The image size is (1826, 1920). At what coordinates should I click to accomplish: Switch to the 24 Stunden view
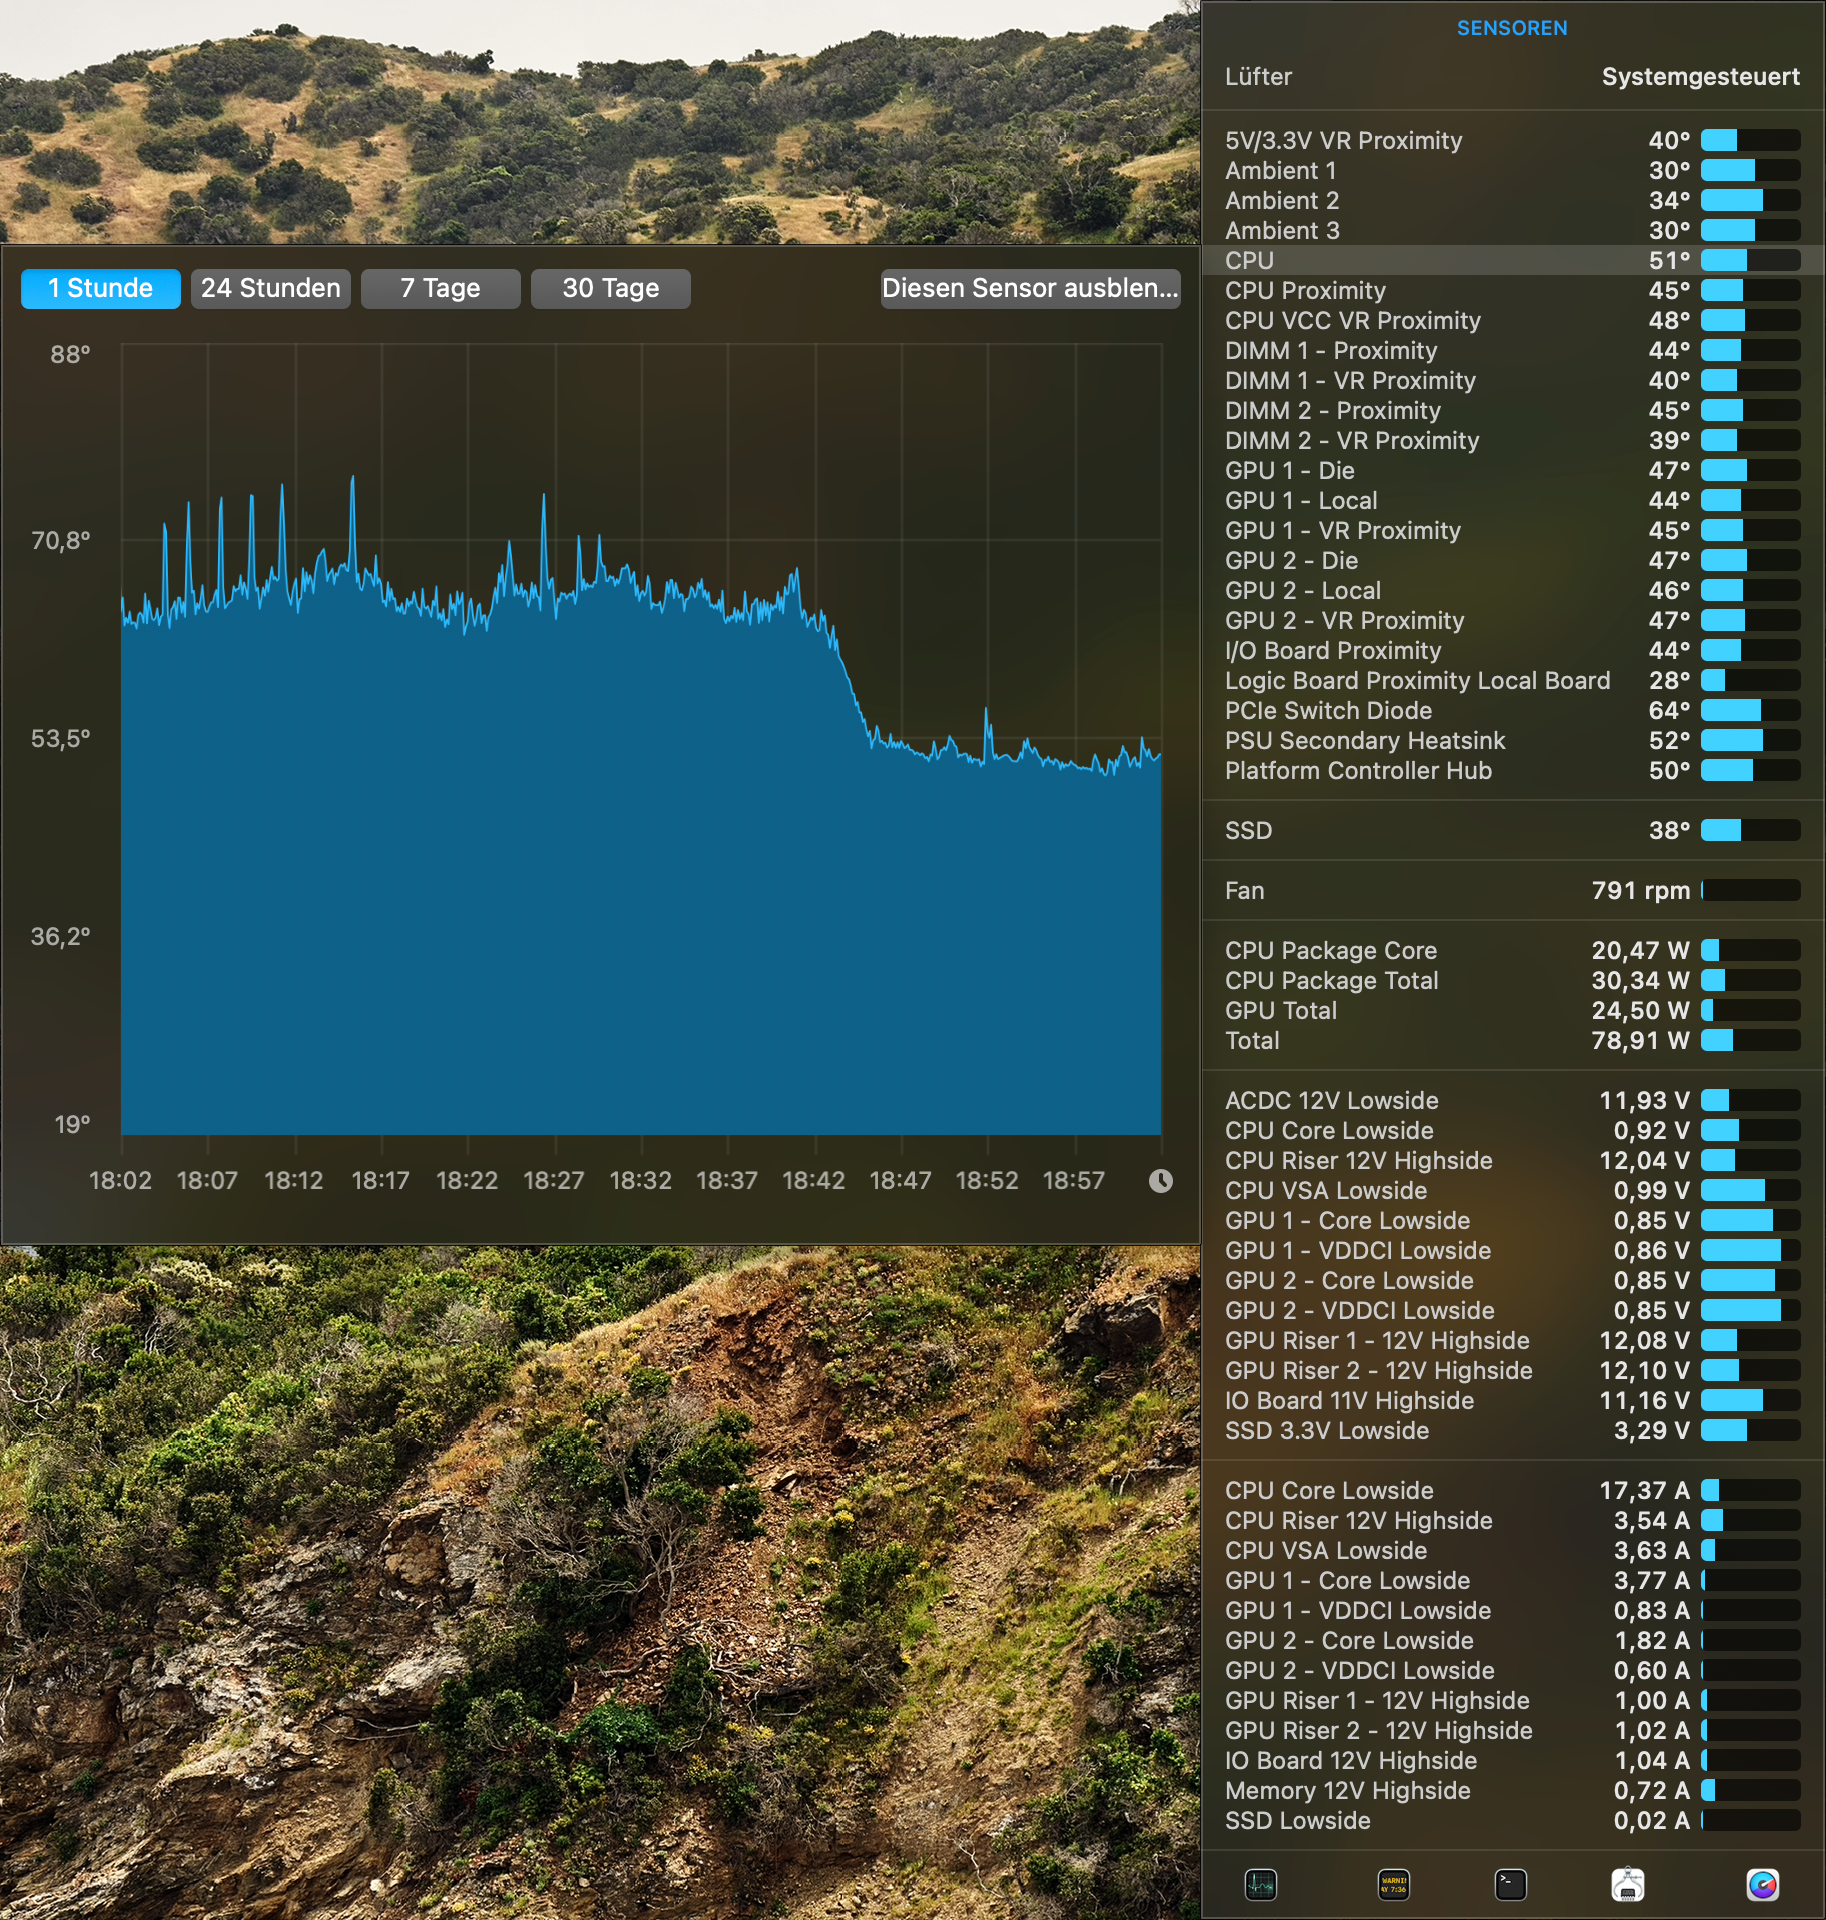(x=270, y=288)
